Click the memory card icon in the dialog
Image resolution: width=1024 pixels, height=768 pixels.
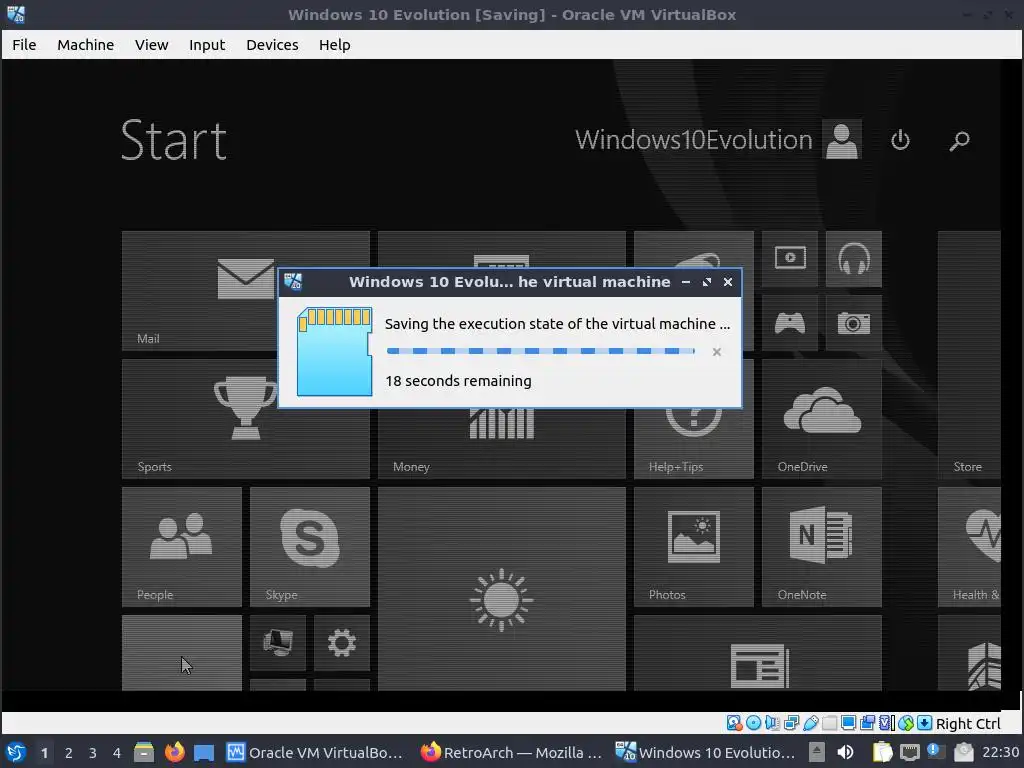click(334, 351)
